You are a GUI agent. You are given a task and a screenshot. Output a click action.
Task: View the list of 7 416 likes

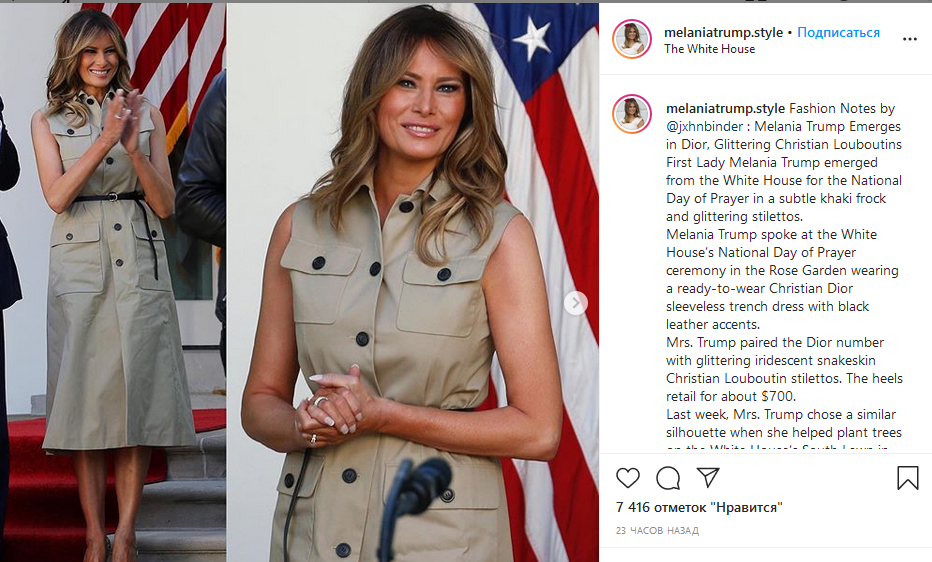click(x=699, y=507)
